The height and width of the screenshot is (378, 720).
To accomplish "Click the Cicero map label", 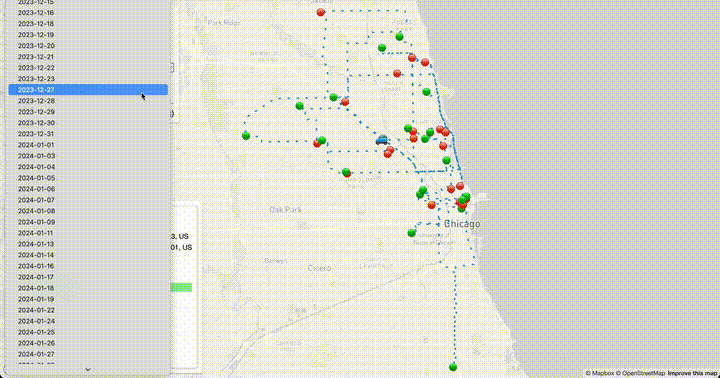I will tap(319, 268).
